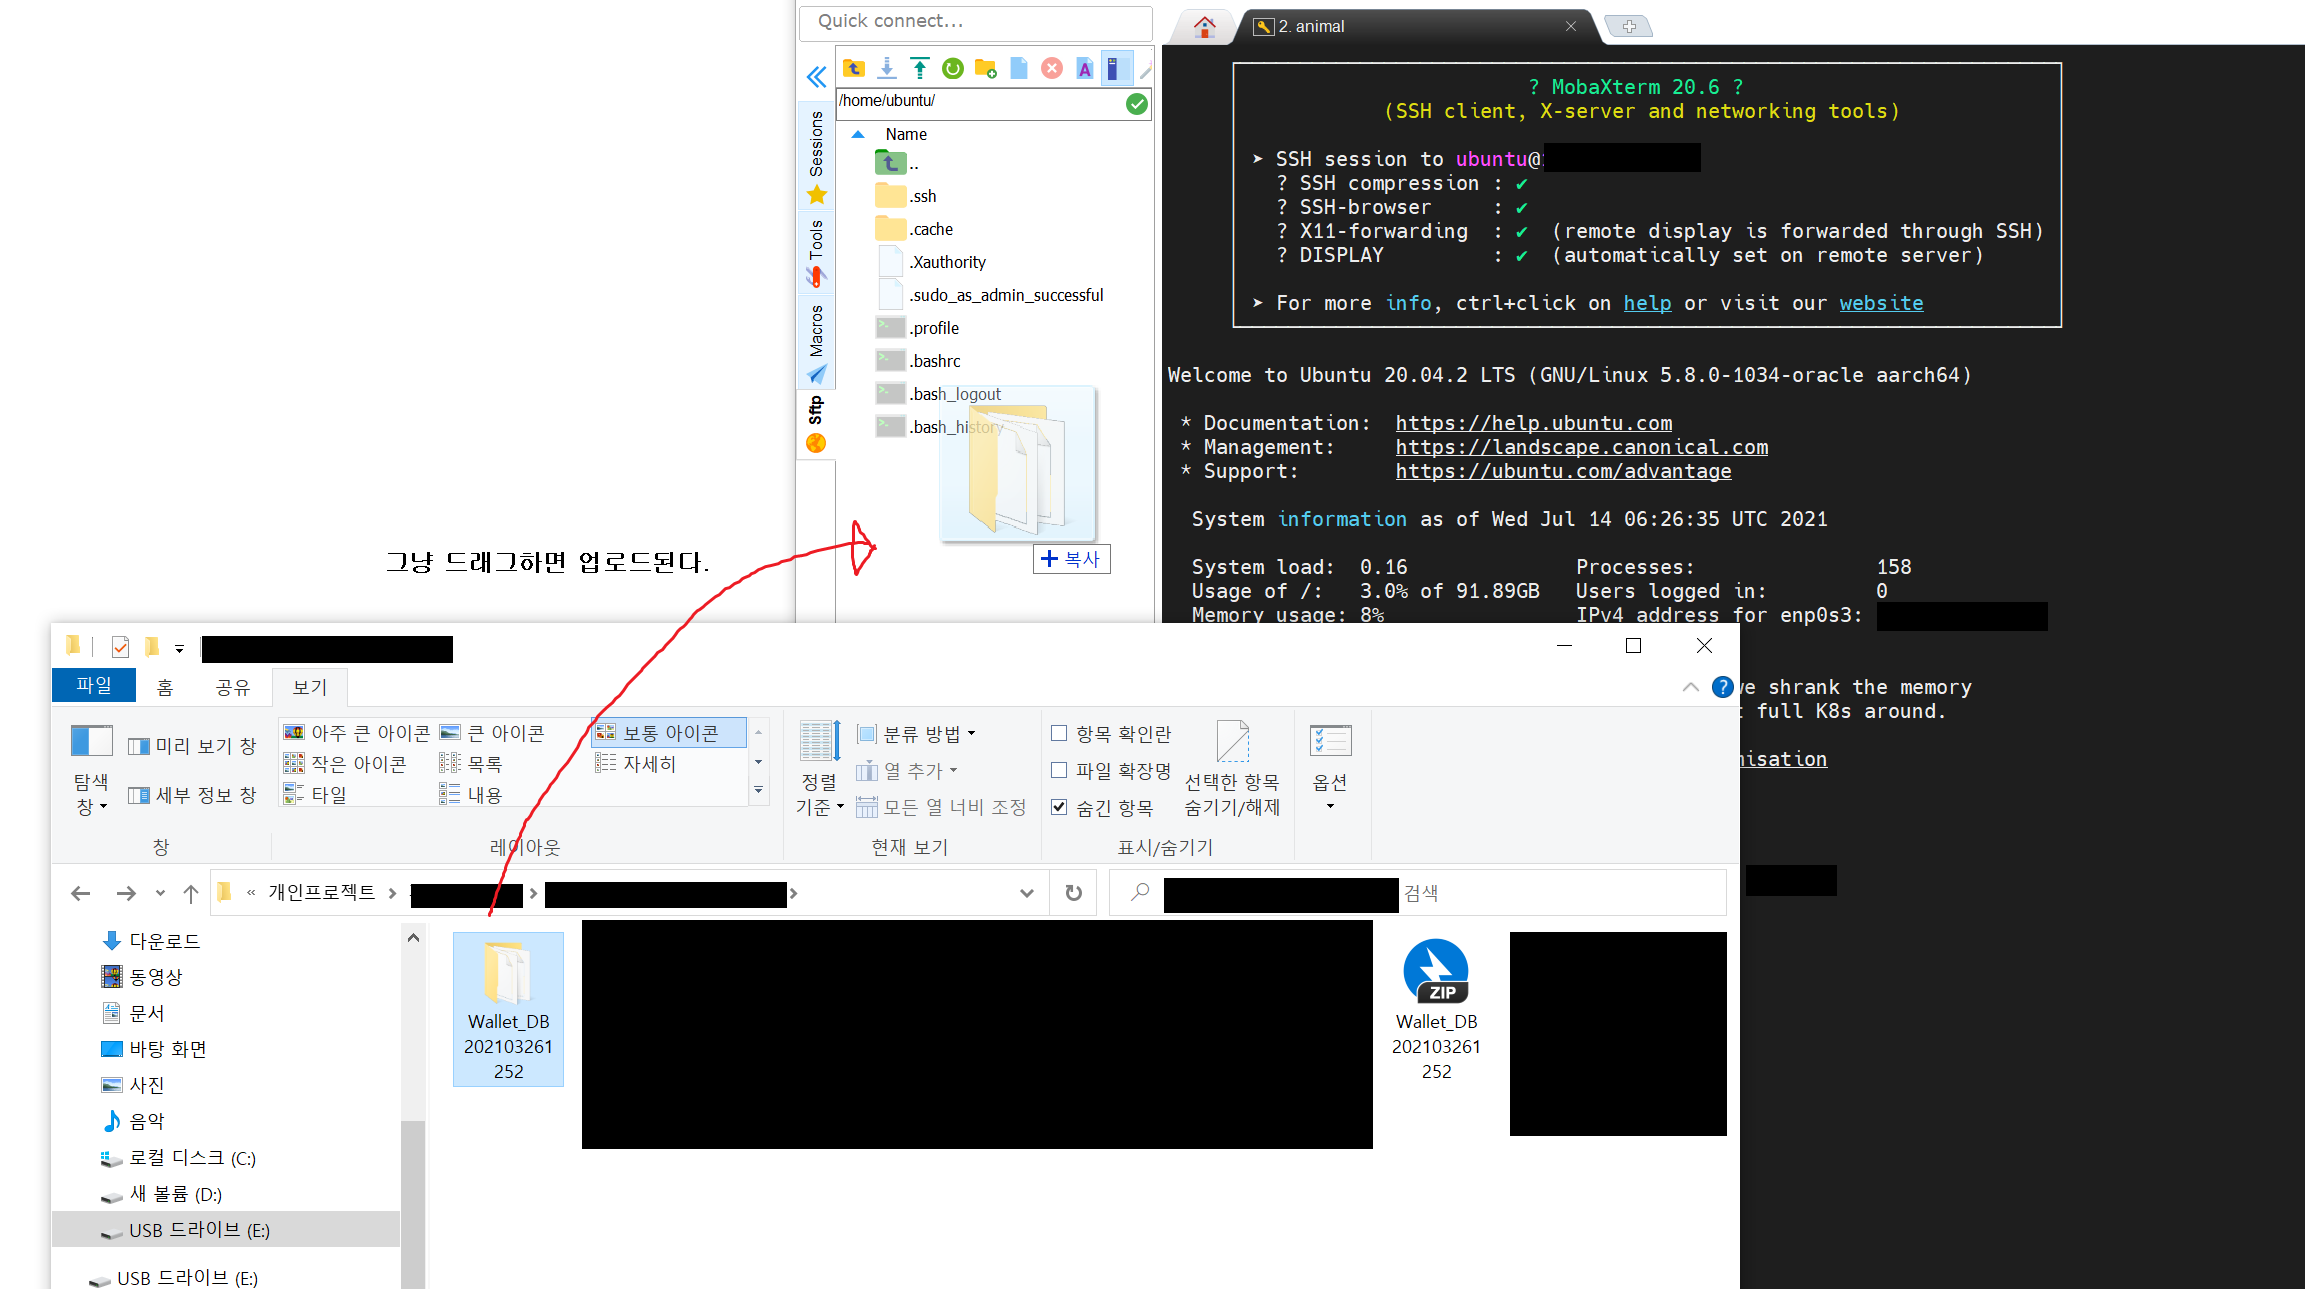Refresh the SFTP folder with green icon
Screen dimensions: 2305x1289
coord(952,68)
